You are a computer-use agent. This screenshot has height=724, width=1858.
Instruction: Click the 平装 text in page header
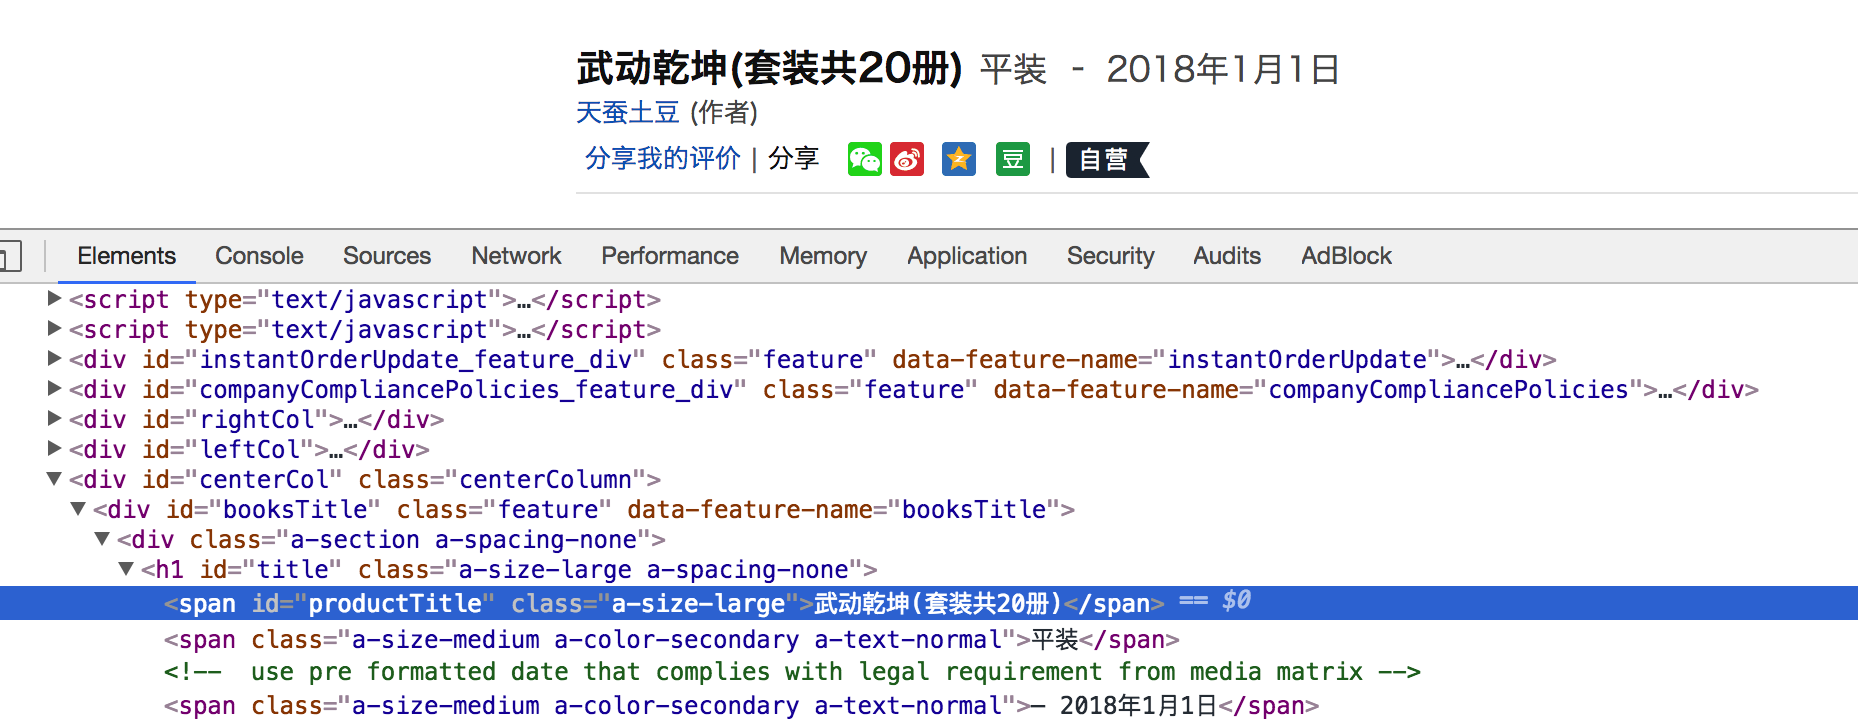1013,69
